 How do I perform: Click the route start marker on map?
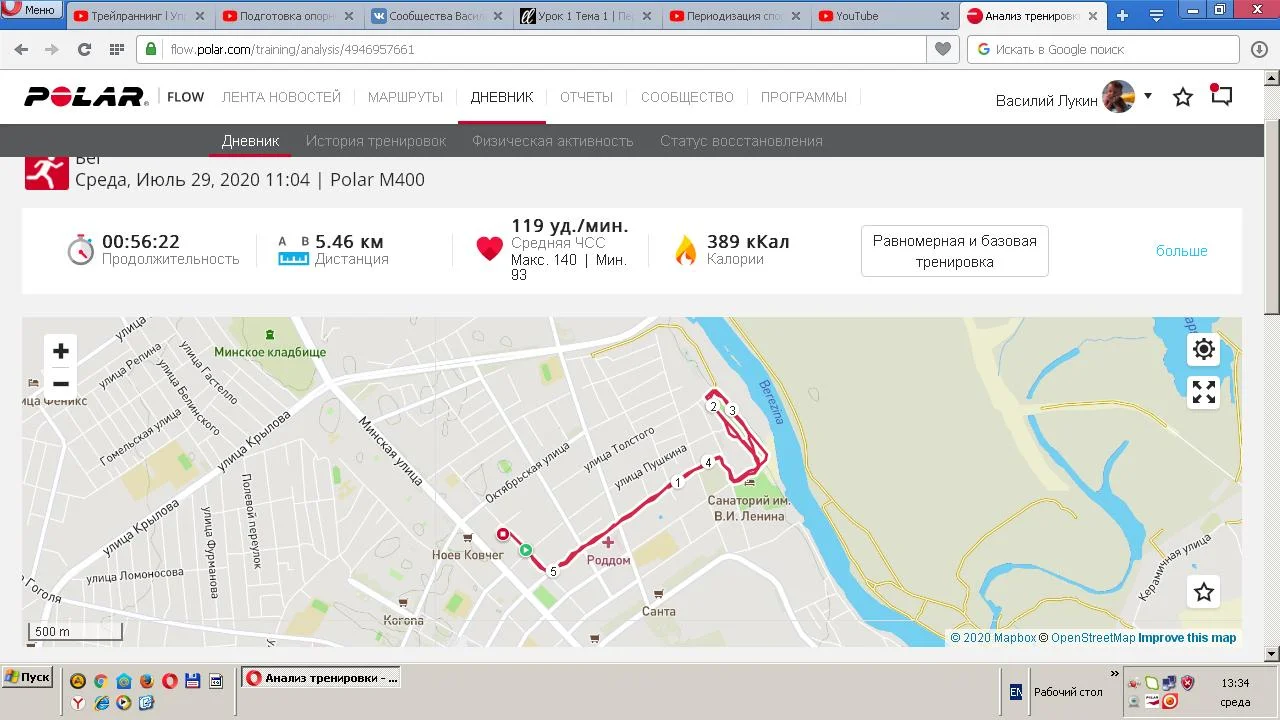[526, 549]
